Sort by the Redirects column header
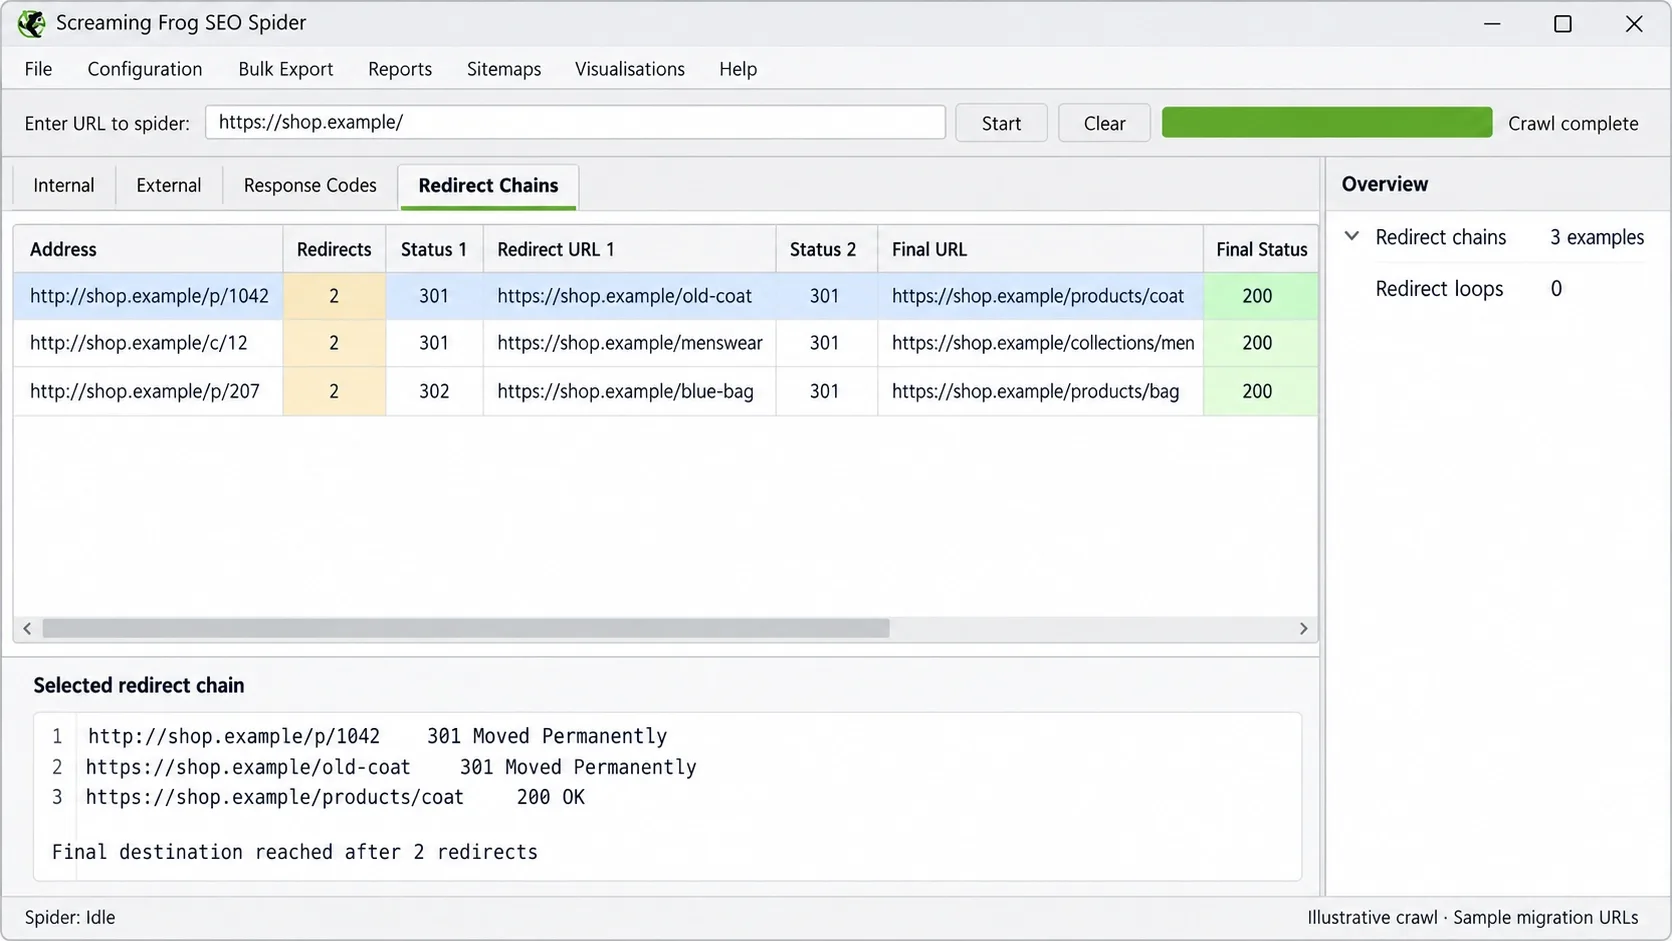Screen dimensions: 1672x941 pyautogui.click(x=334, y=249)
